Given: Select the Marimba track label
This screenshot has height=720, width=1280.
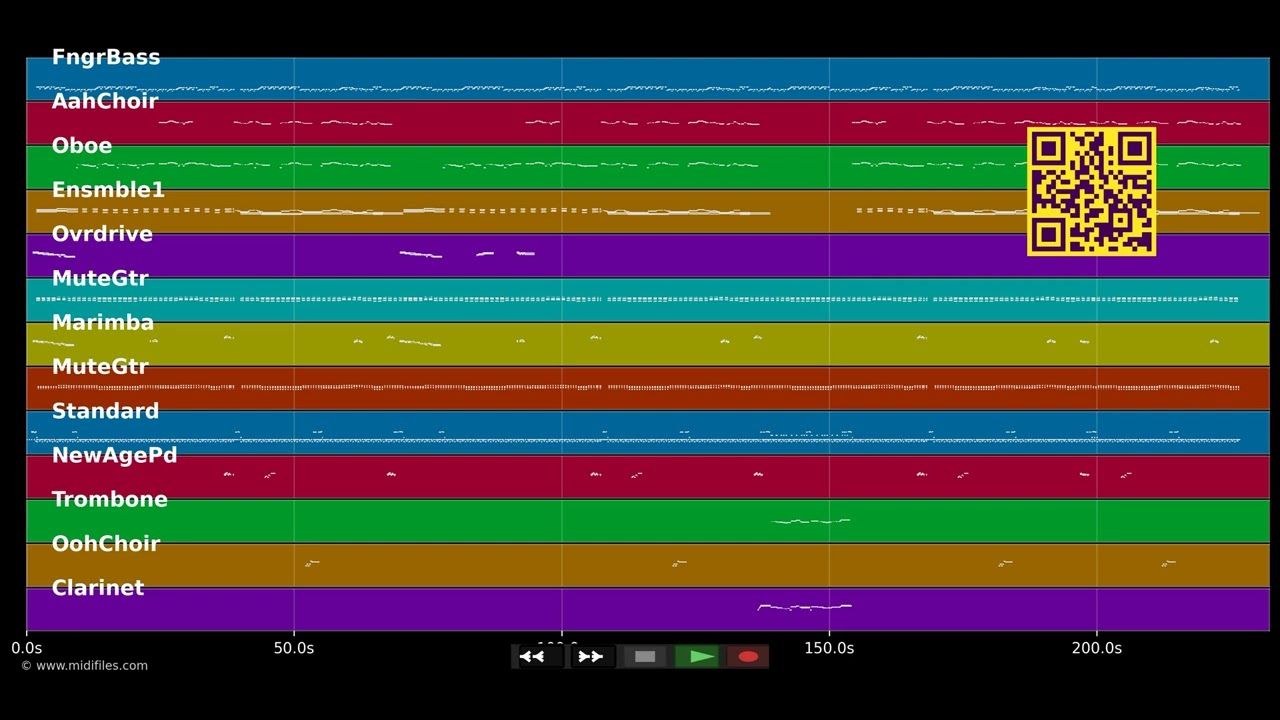Looking at the screenshot, I should 103,322.
